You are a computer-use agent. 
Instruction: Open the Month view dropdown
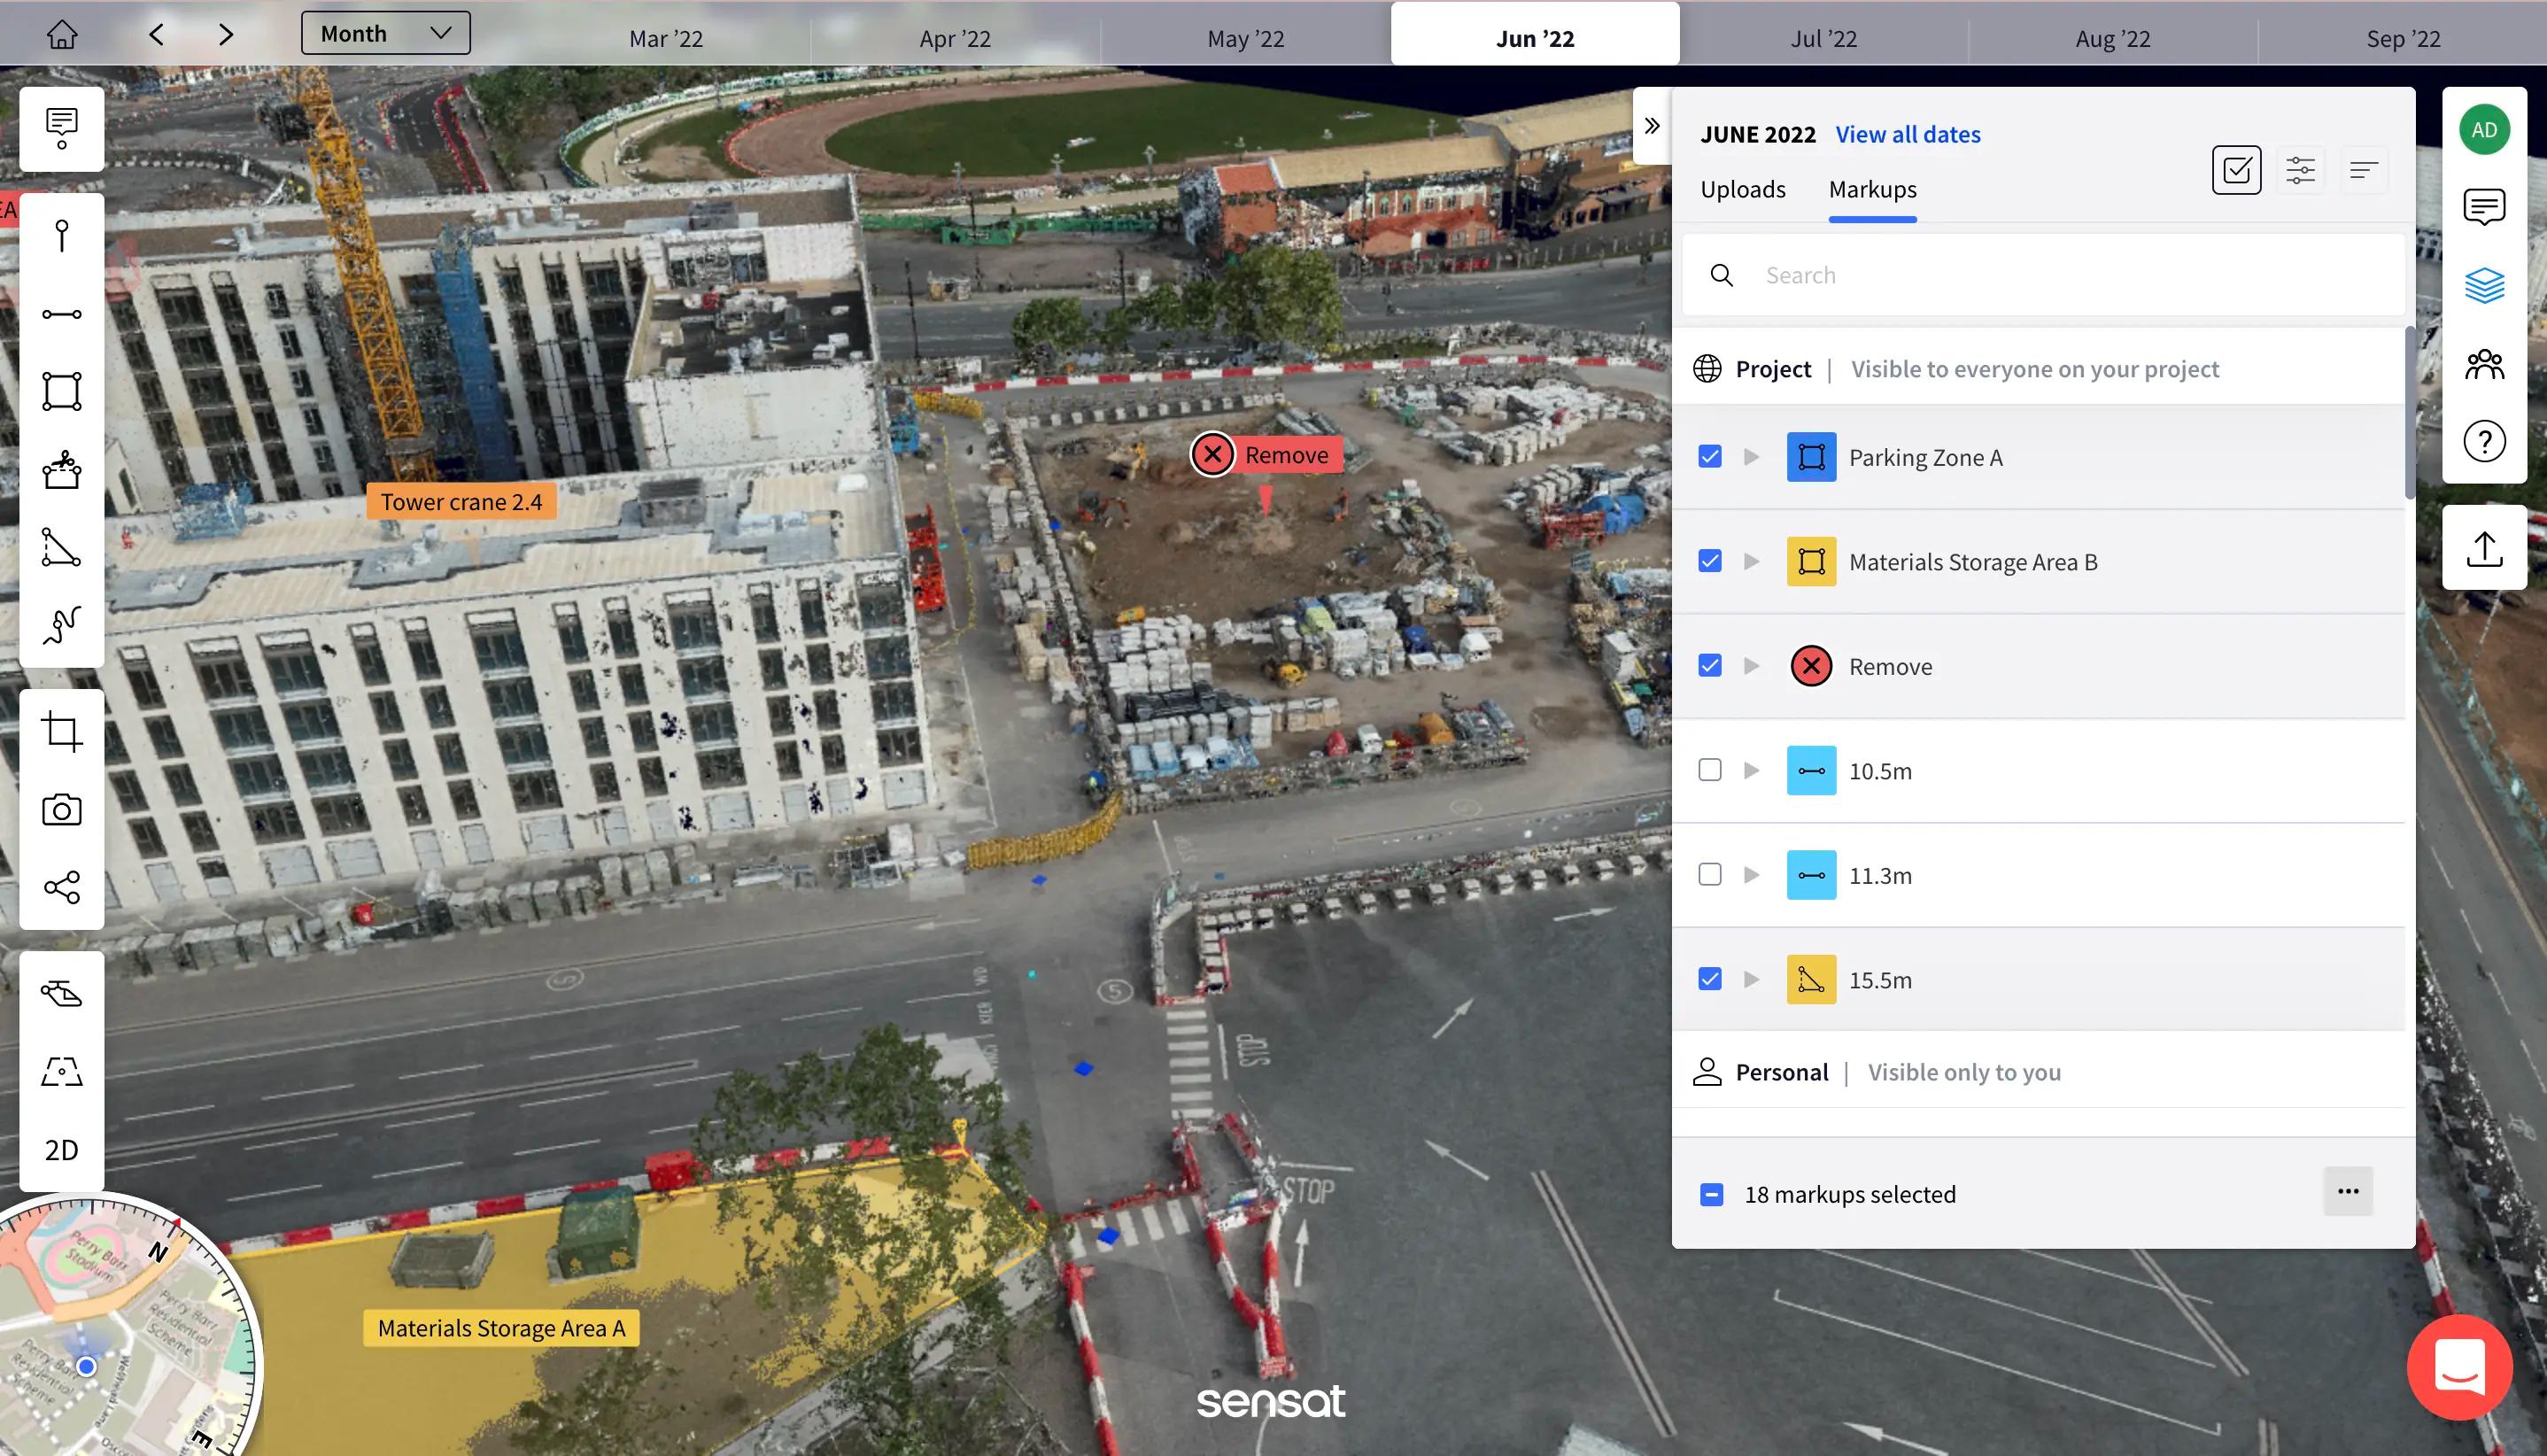(385, 34)
